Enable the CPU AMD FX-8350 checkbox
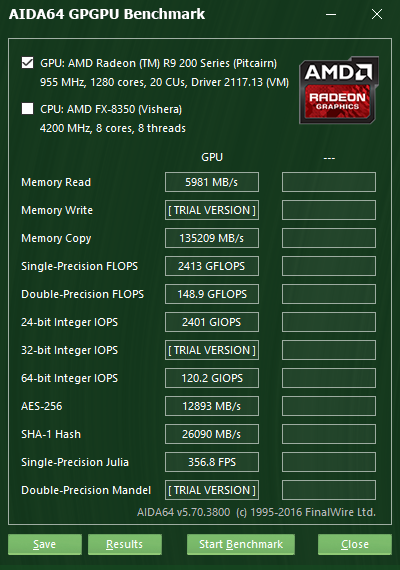 tap(27, 108)
